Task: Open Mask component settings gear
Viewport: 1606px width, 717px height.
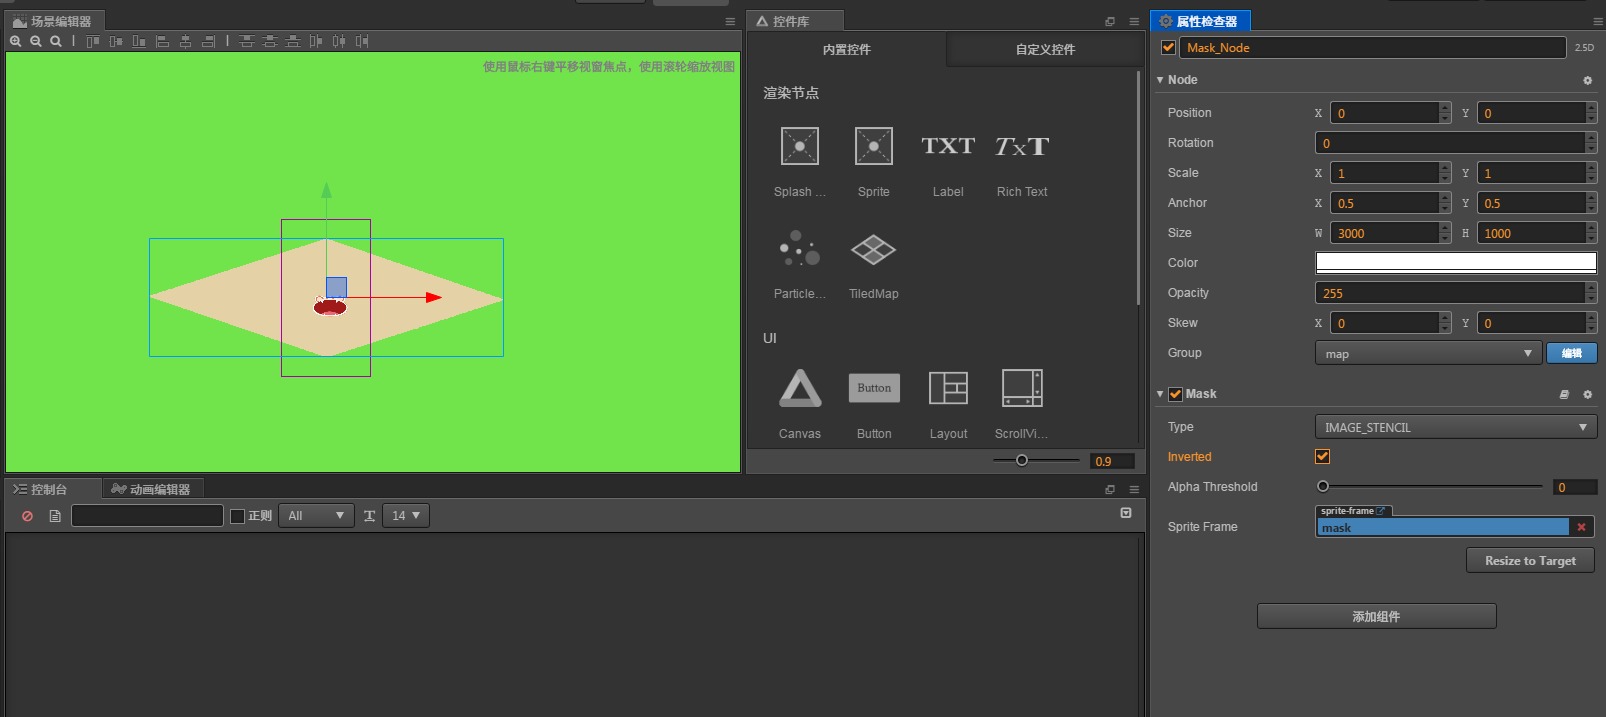Action: (1587, 395)
